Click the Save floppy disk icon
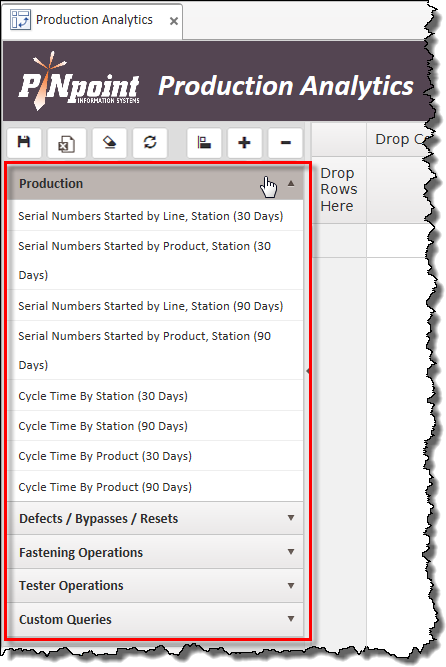Viewport: 446px width, 667px height. pos(24,142)
